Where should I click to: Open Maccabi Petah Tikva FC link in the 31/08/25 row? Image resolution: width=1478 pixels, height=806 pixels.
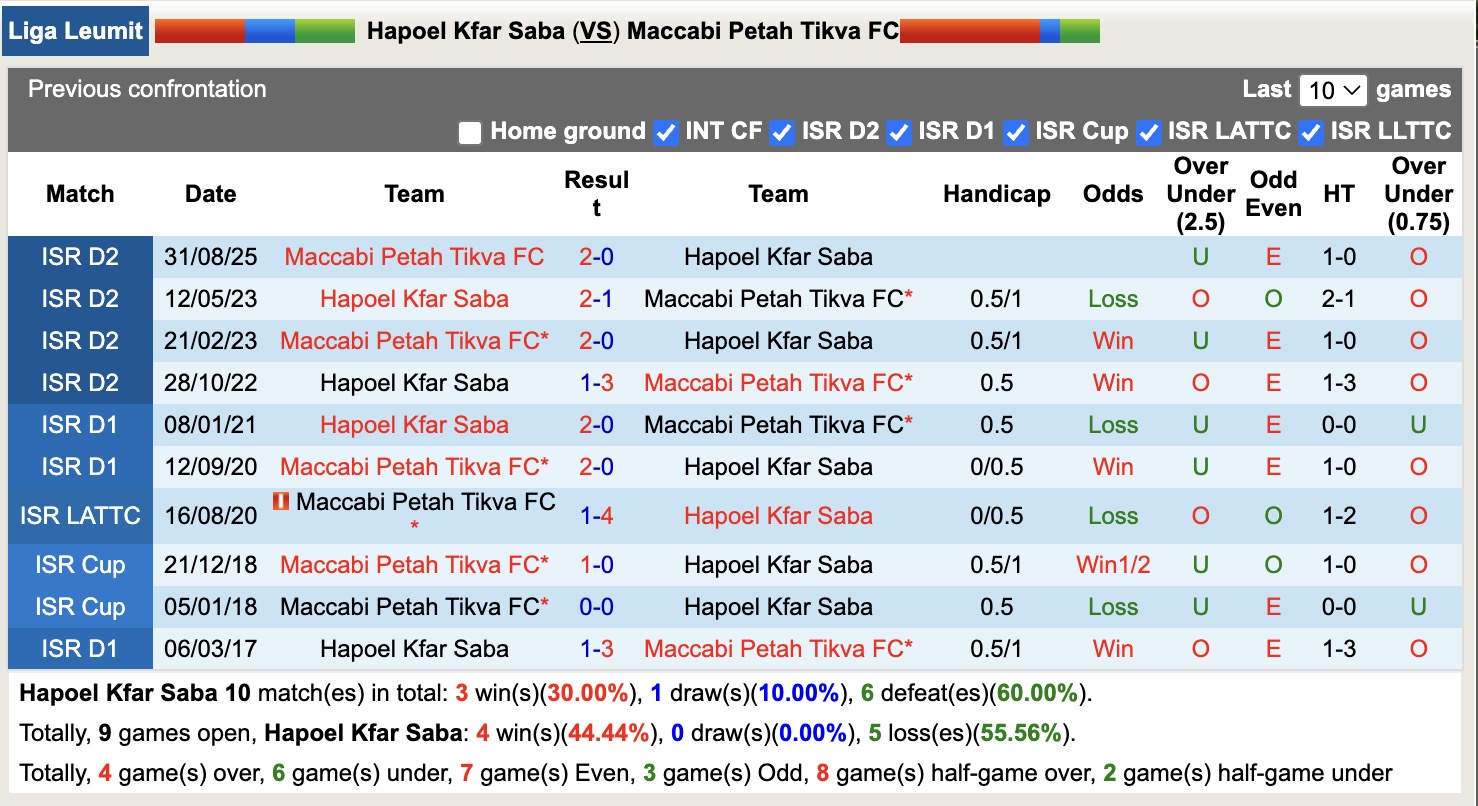(x=414, y=256)
